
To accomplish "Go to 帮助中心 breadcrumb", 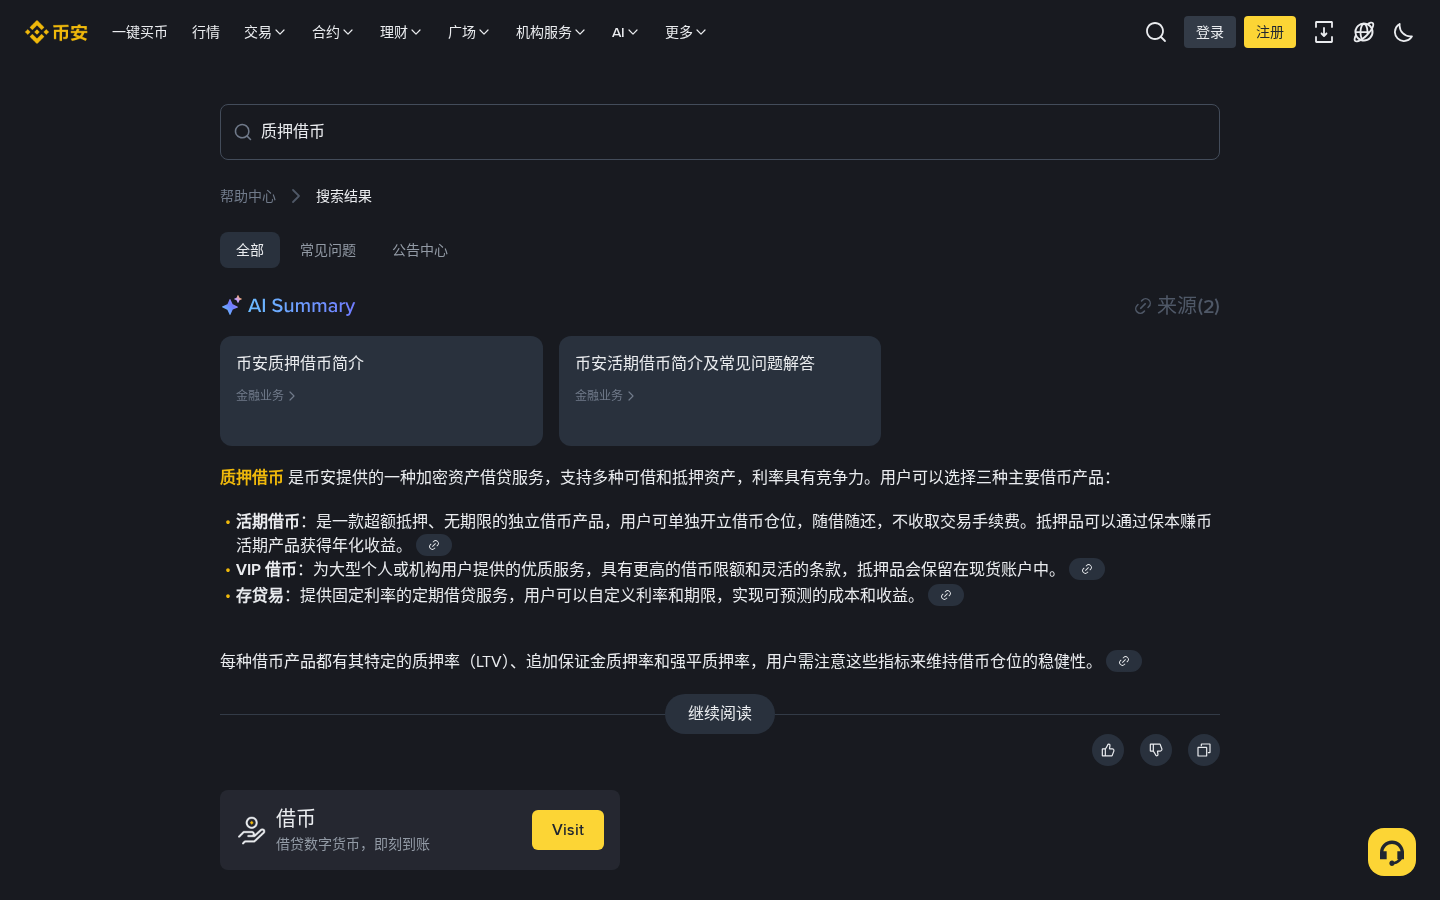I will (248, 196).
